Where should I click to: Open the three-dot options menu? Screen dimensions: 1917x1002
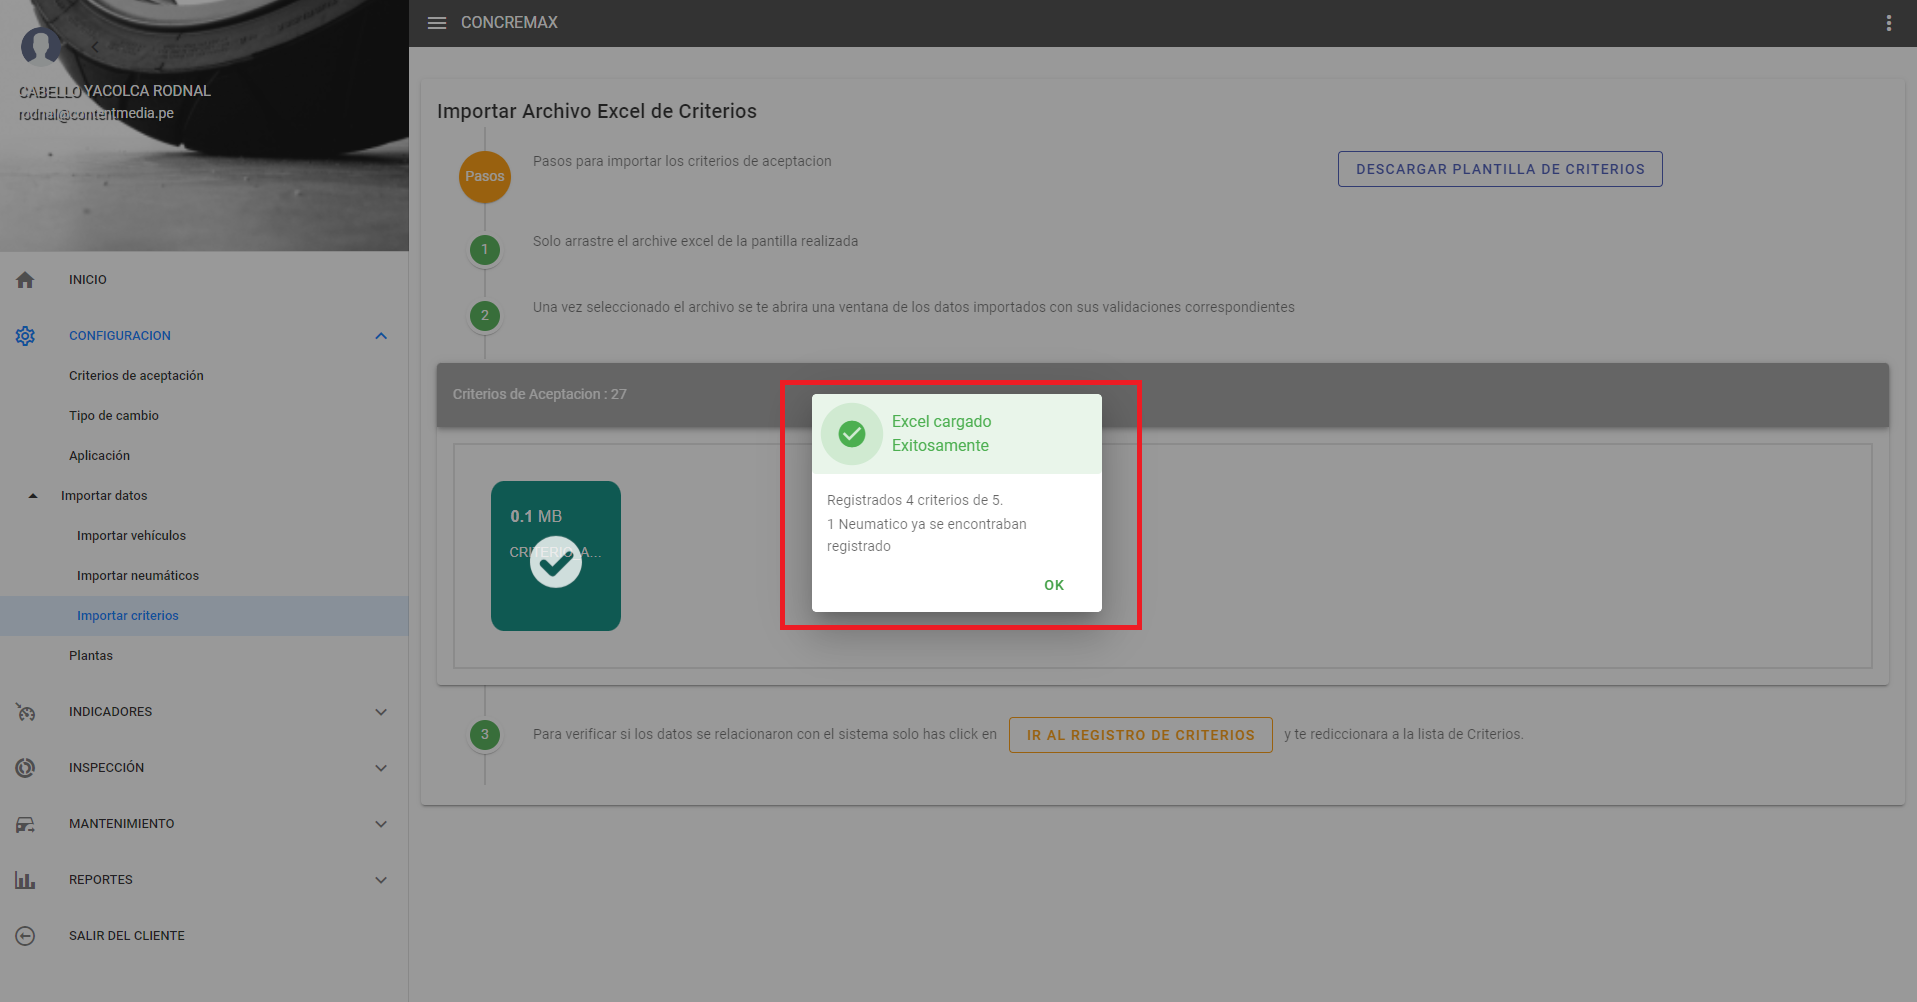1888,23
